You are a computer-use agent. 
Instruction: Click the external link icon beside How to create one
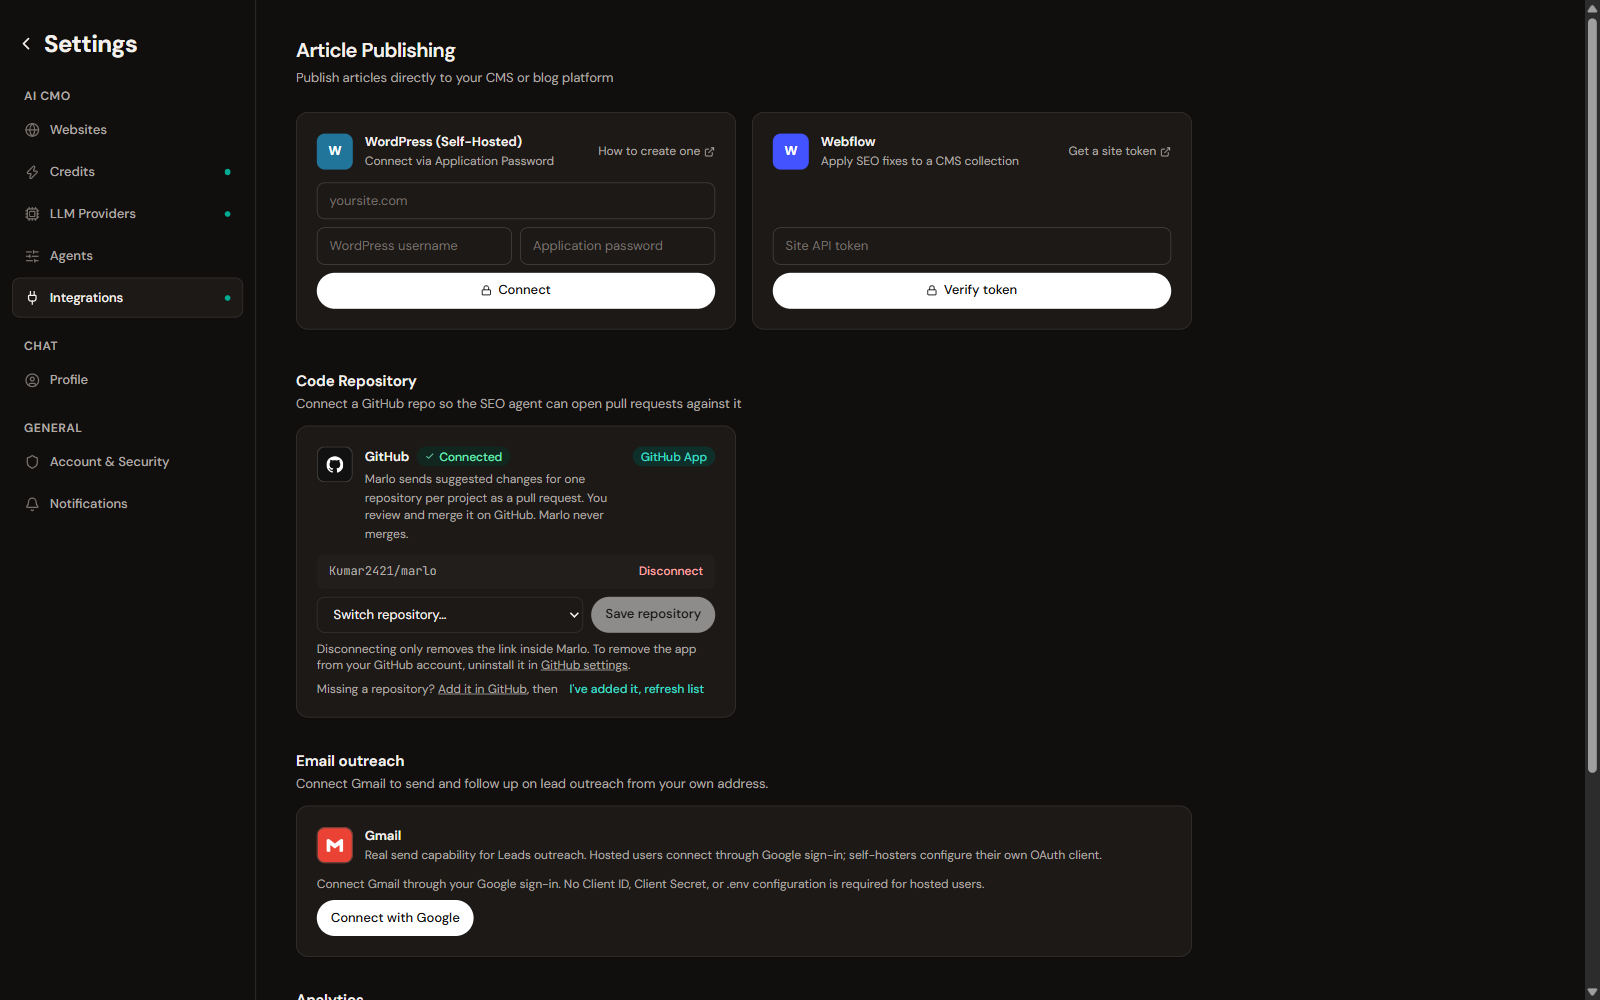pos(710,152)
